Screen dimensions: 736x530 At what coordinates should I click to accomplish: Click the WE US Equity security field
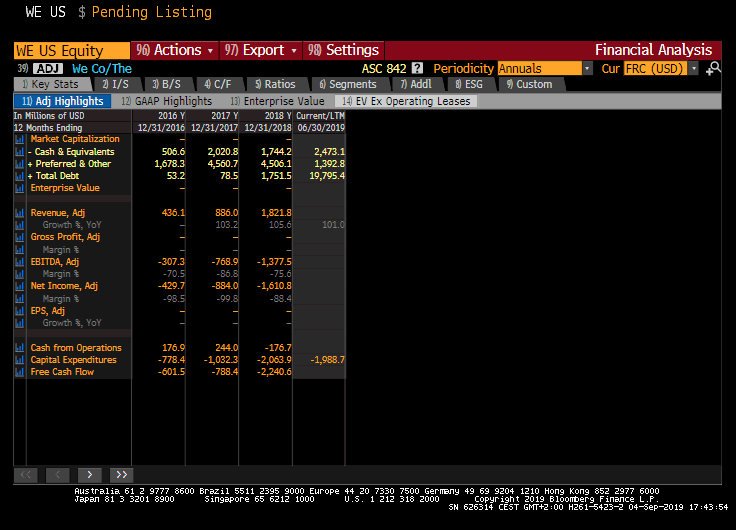pyautogui.click(x=72, y=50)
